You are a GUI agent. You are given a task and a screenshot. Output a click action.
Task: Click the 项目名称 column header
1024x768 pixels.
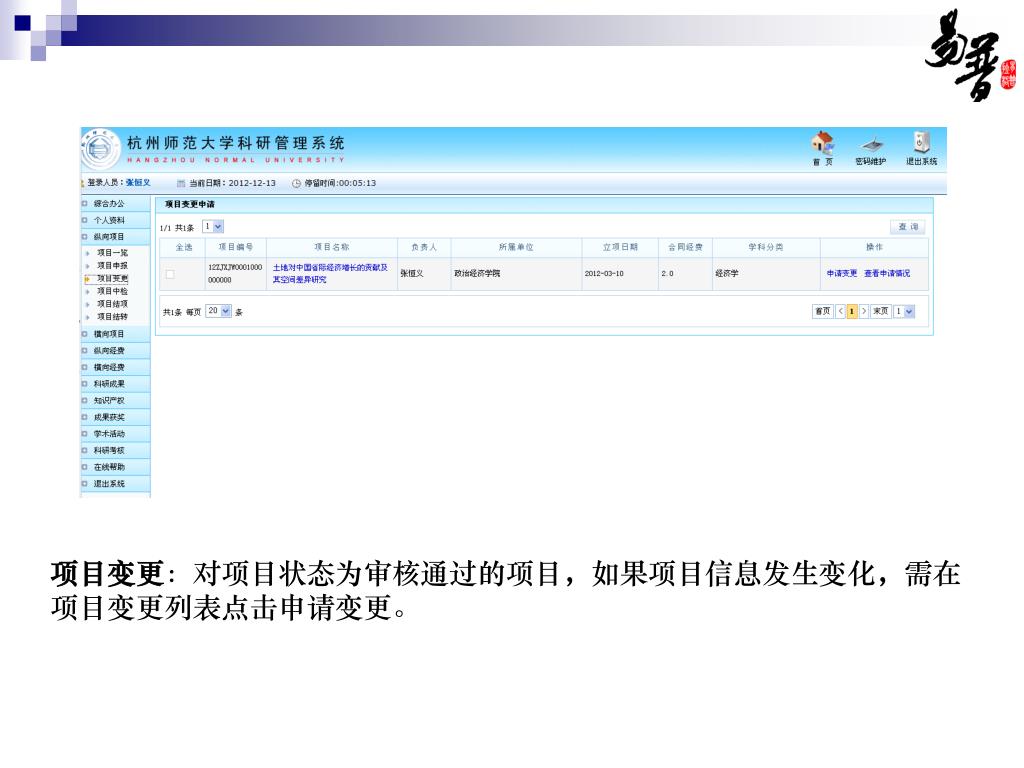click(x=332, y=248)
